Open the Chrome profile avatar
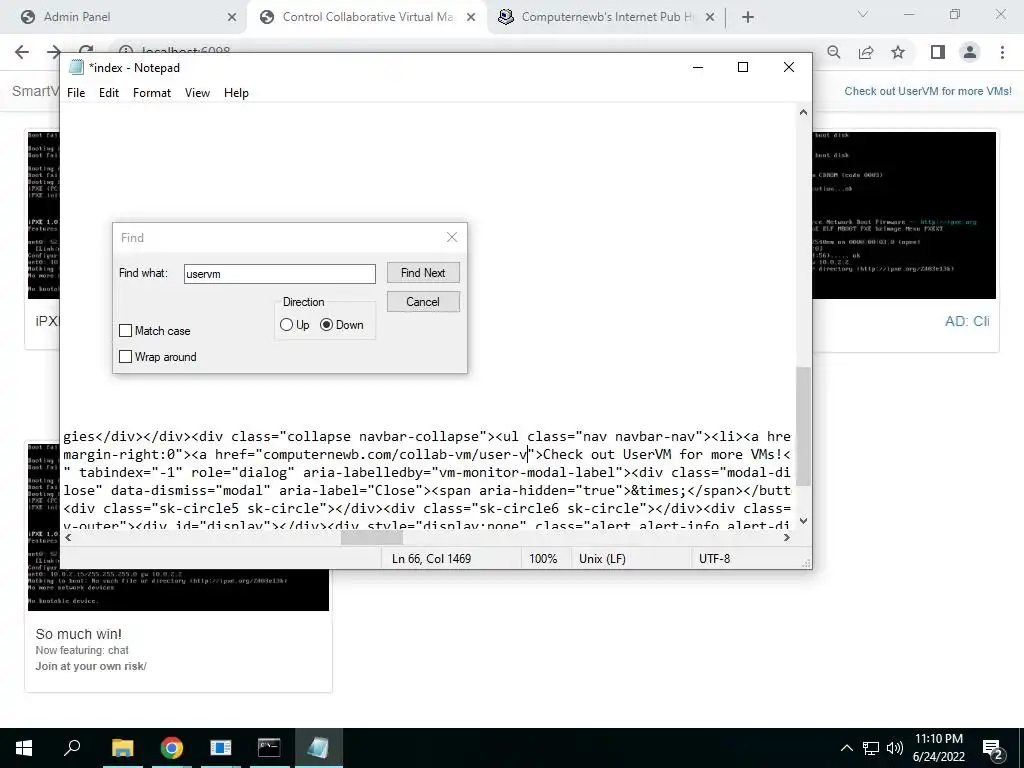 pyautogui.click(x=970, y=52)
